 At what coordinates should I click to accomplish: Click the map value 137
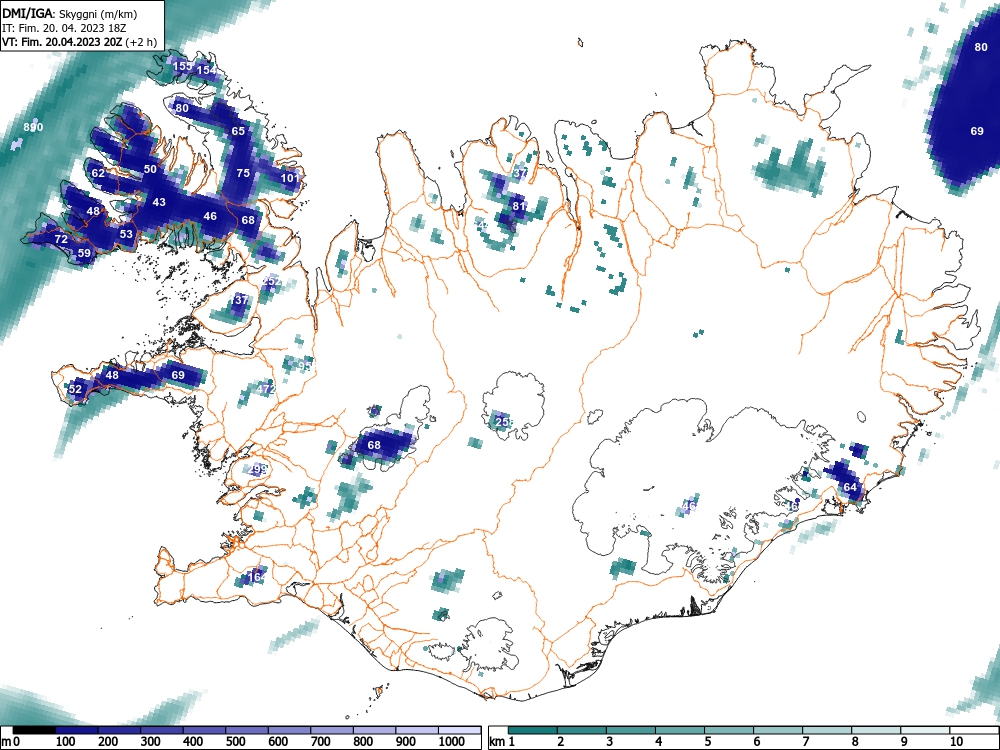[x=239, y=300]
